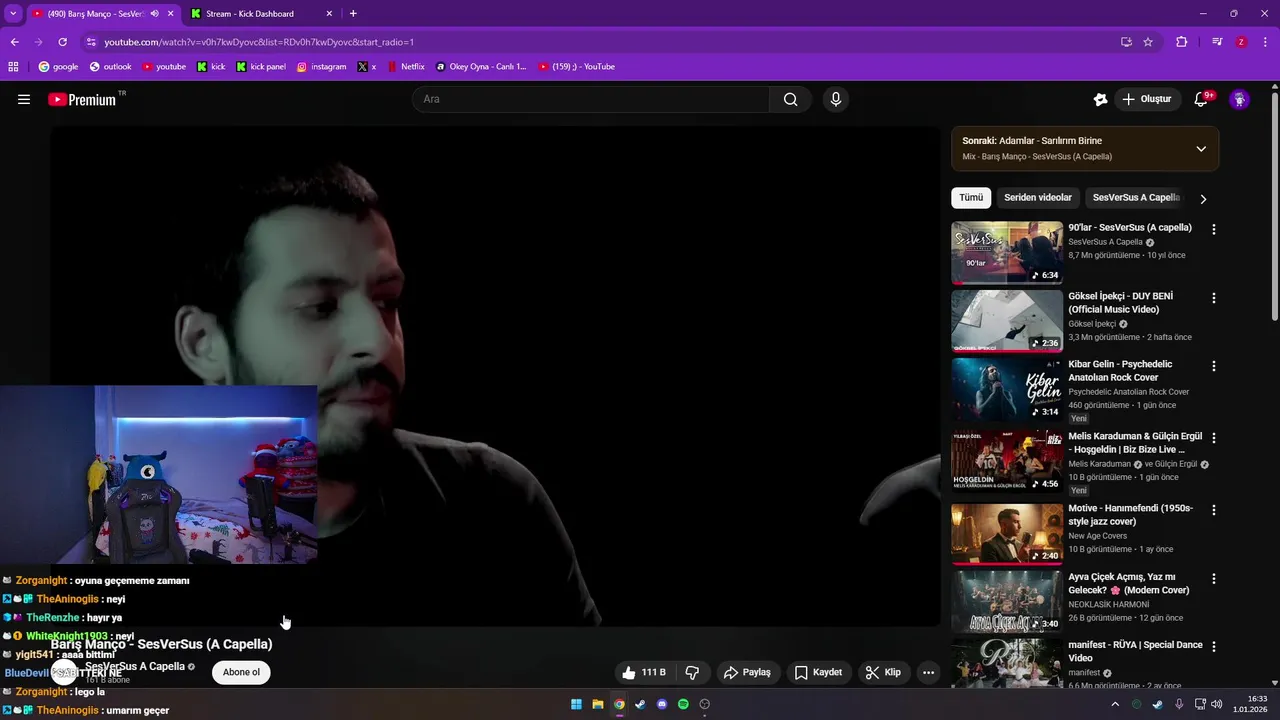Viewport: 1280px width, 720px height.
Task: Click the search magnifier button
Action: point(790,99)
